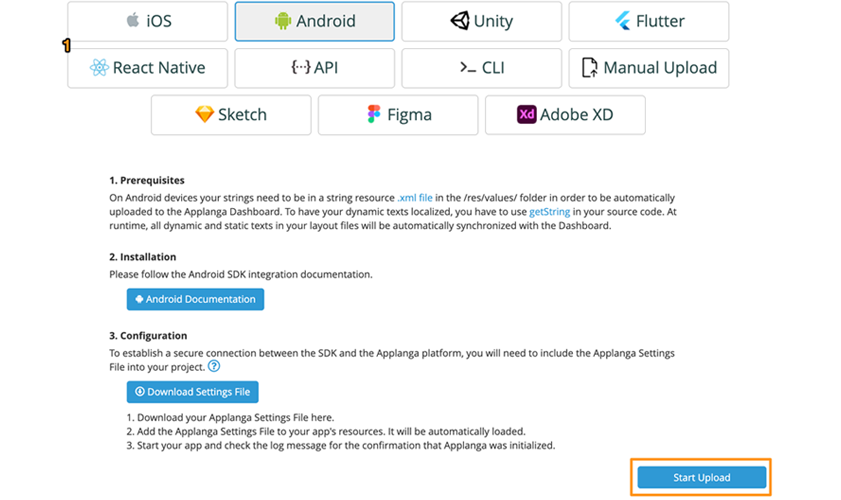Select the iOS platform with Apple logo
Image resolution: width=841 pixels, height=500 pixels.
coord(147,21)
